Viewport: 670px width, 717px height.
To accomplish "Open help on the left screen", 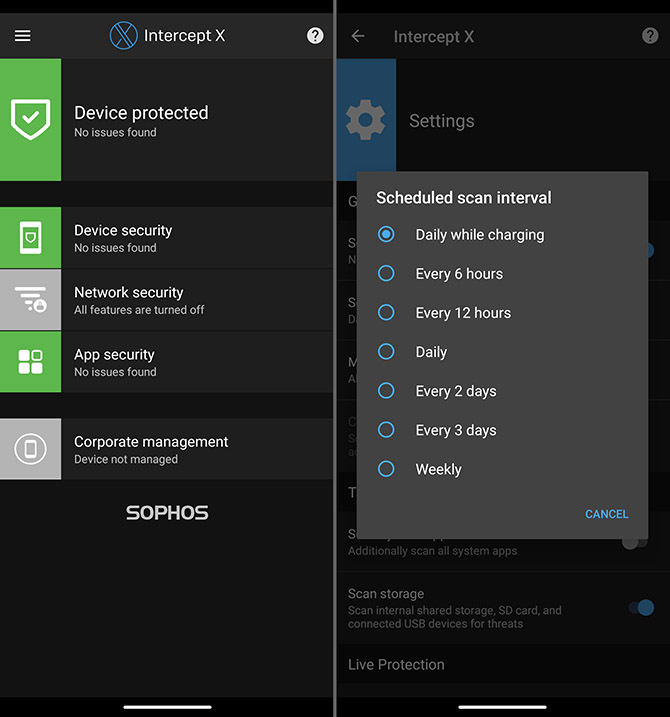I will [315, 36].
